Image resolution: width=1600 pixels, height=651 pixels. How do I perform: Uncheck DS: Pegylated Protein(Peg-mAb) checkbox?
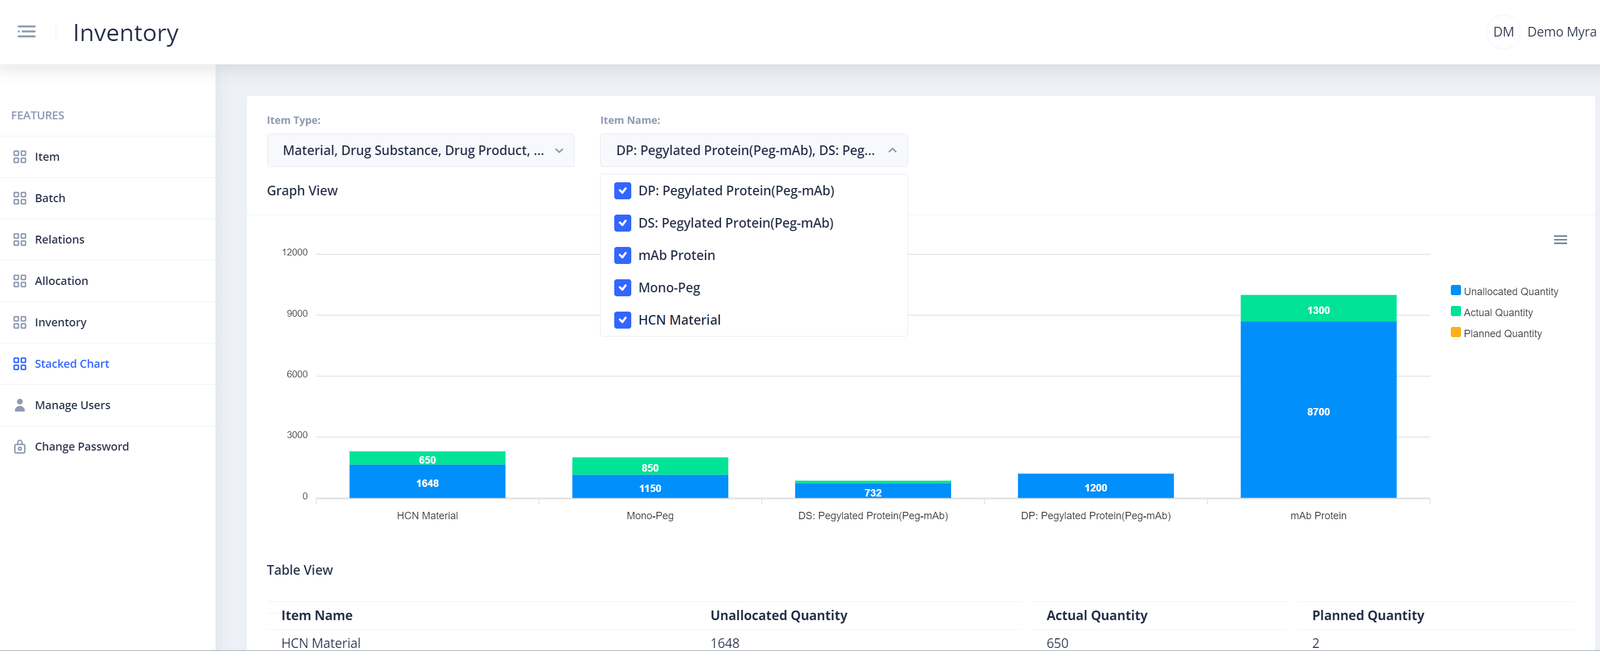[623, 223]
